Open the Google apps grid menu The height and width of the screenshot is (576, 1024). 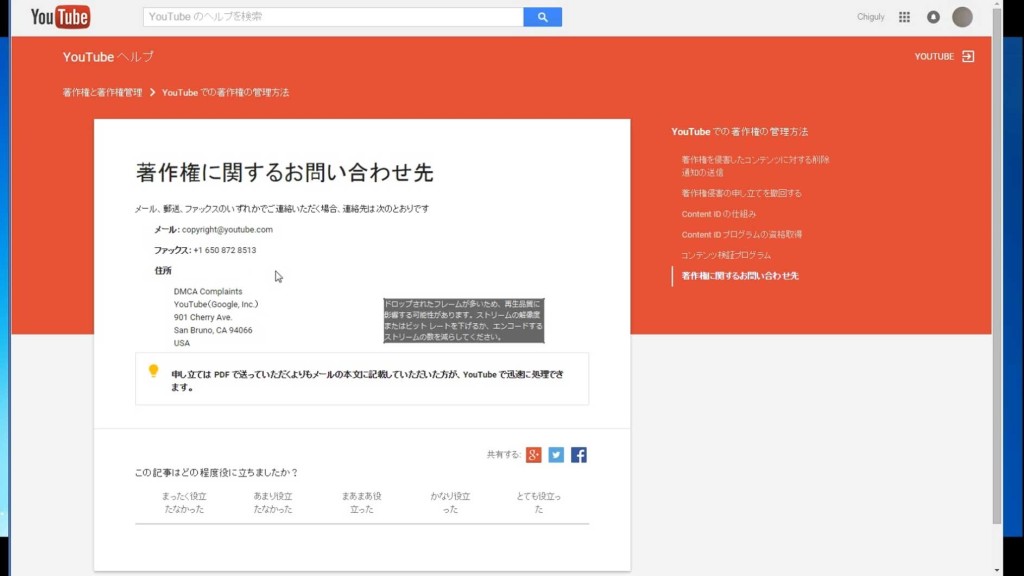pyautogui.click(x=904, y=17)
